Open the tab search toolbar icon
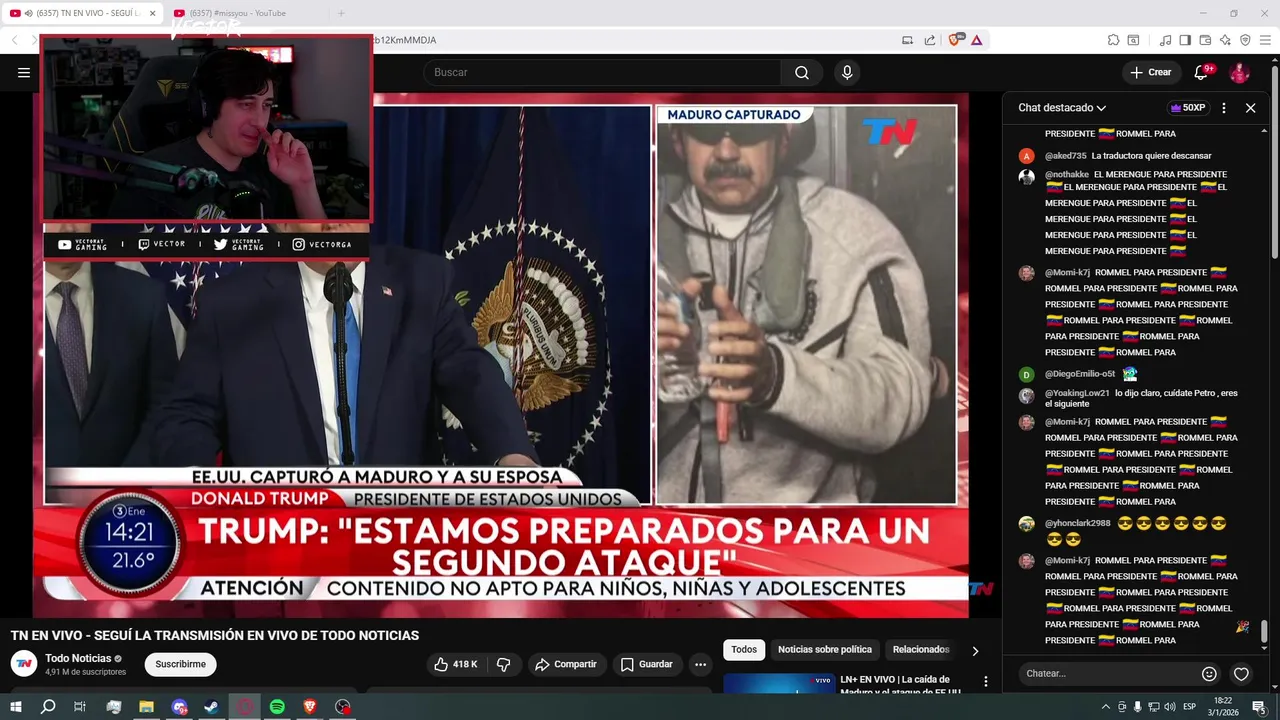 point(1133,40)
